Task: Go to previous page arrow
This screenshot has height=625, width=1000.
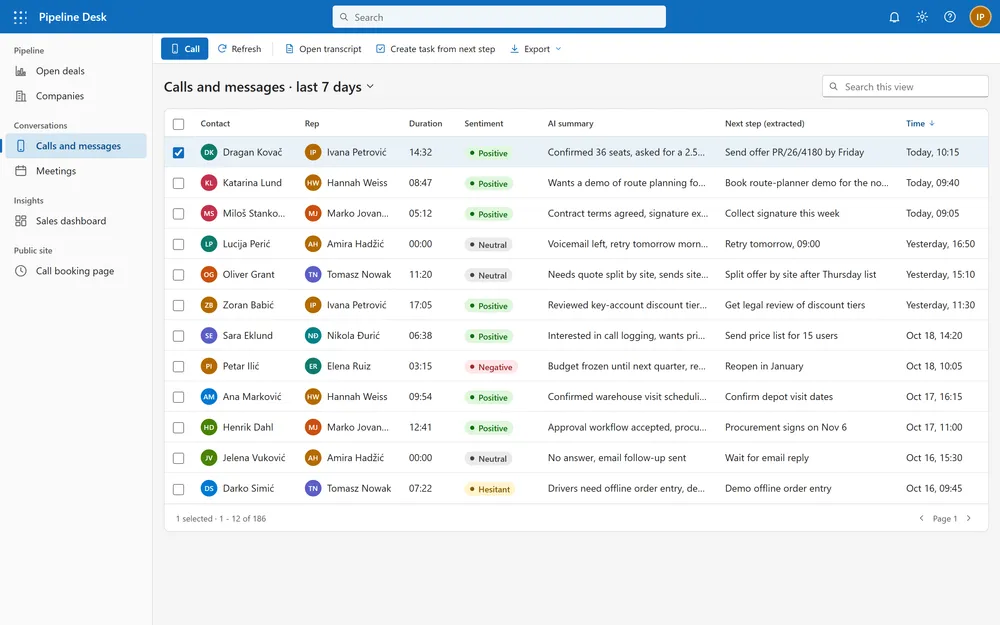Action: 921,518
